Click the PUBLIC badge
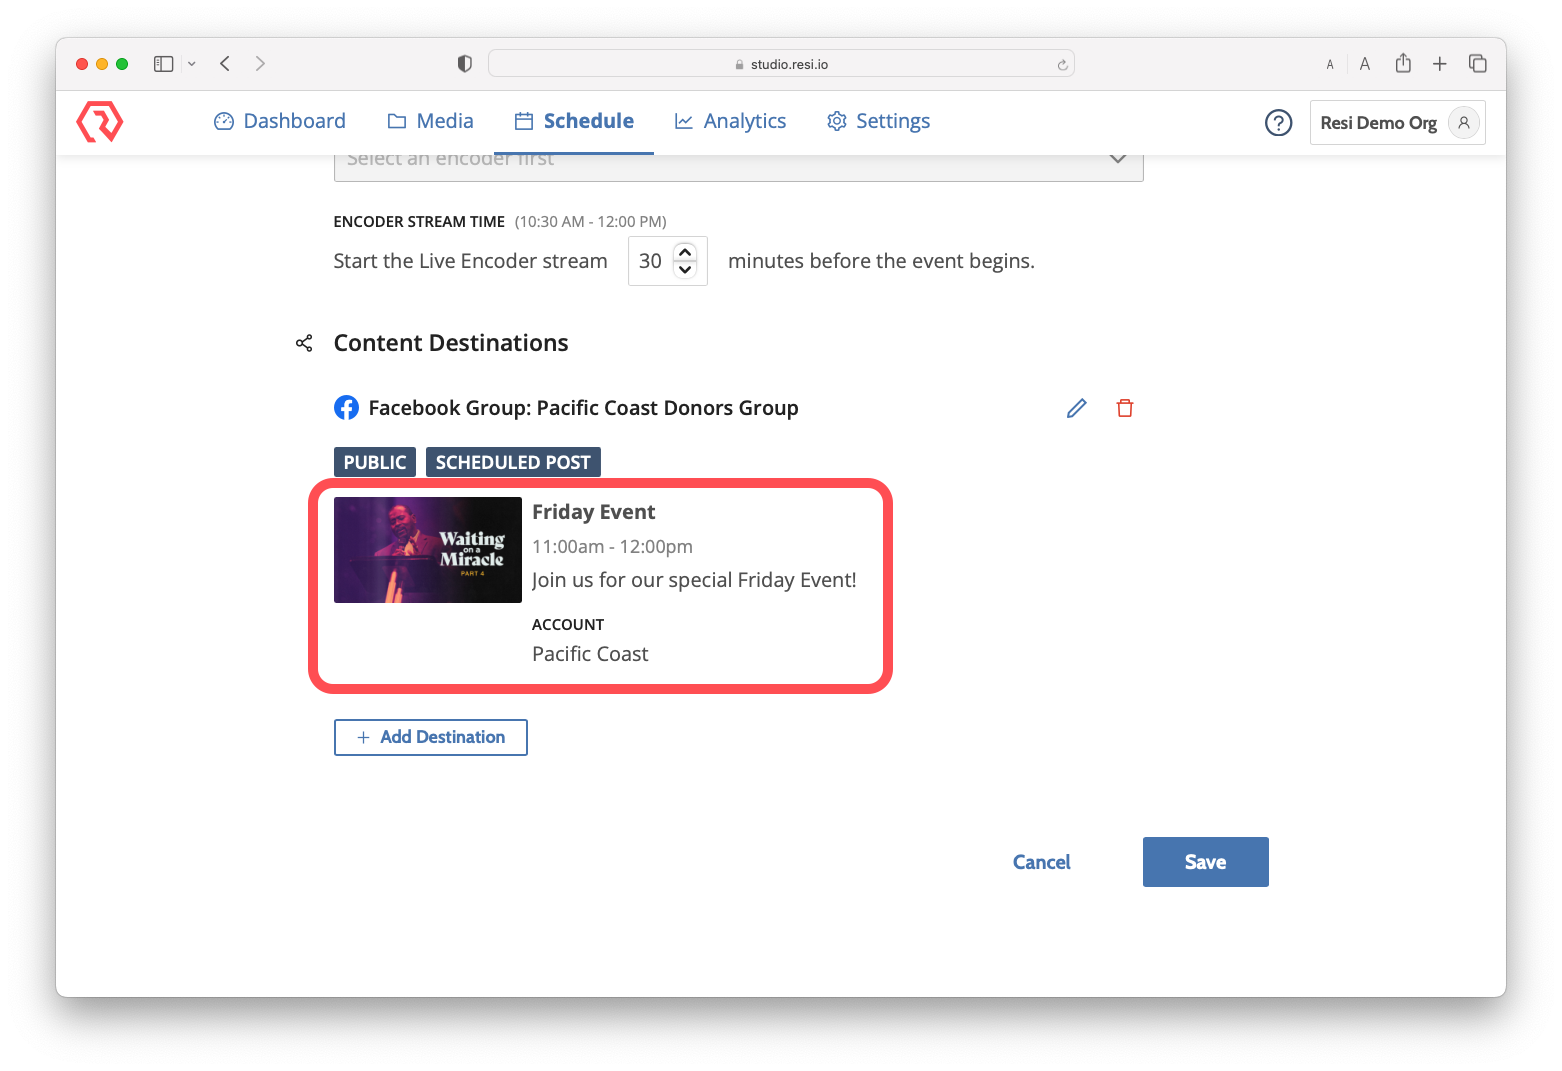Image resolution: width=1562 pixels, height=1071 pixels. [x=374, y=461]
